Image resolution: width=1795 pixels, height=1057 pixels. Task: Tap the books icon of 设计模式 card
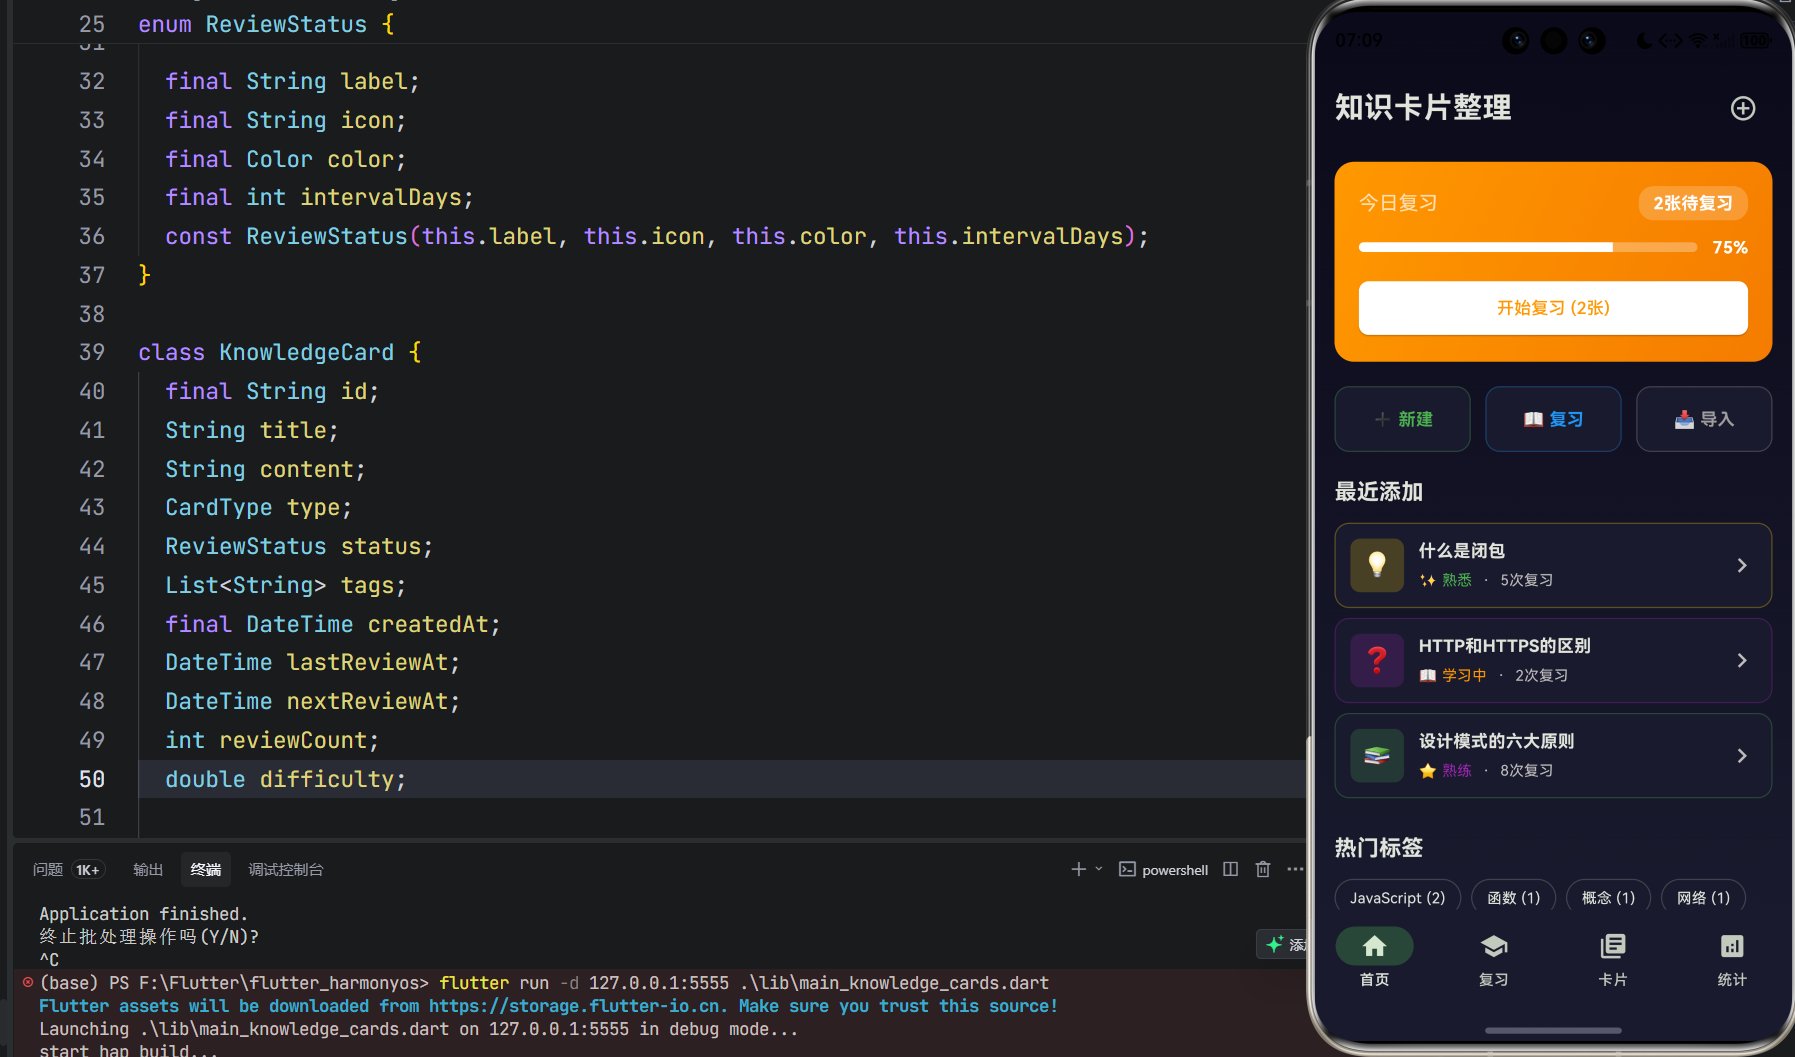click(x=1377, y=755)
